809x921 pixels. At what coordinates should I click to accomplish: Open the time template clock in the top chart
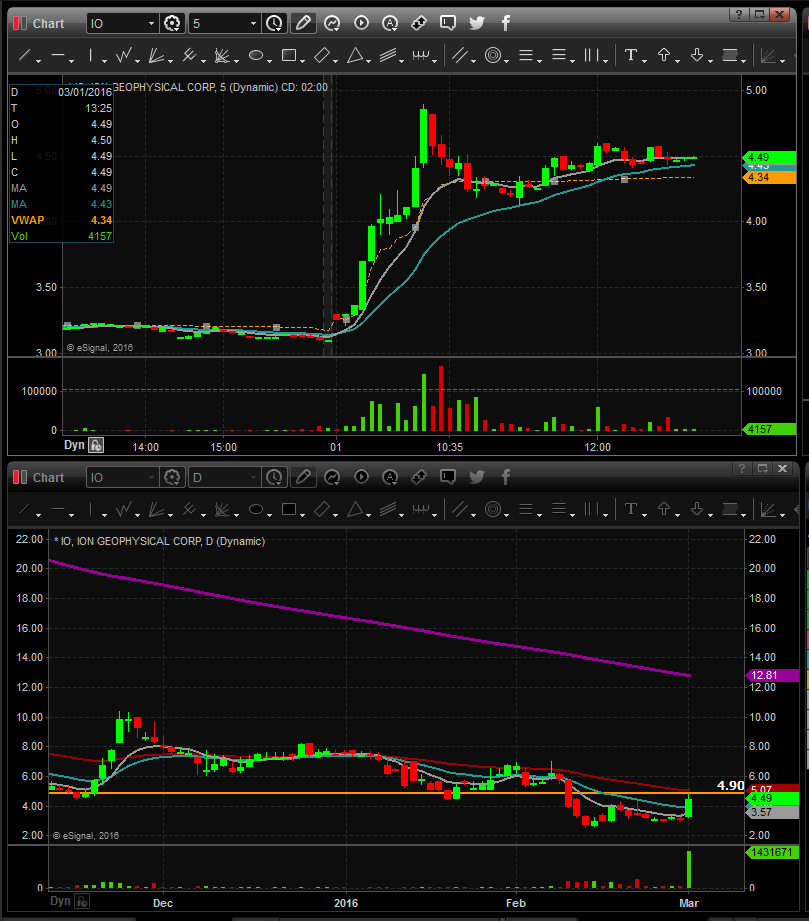[274, 23]
